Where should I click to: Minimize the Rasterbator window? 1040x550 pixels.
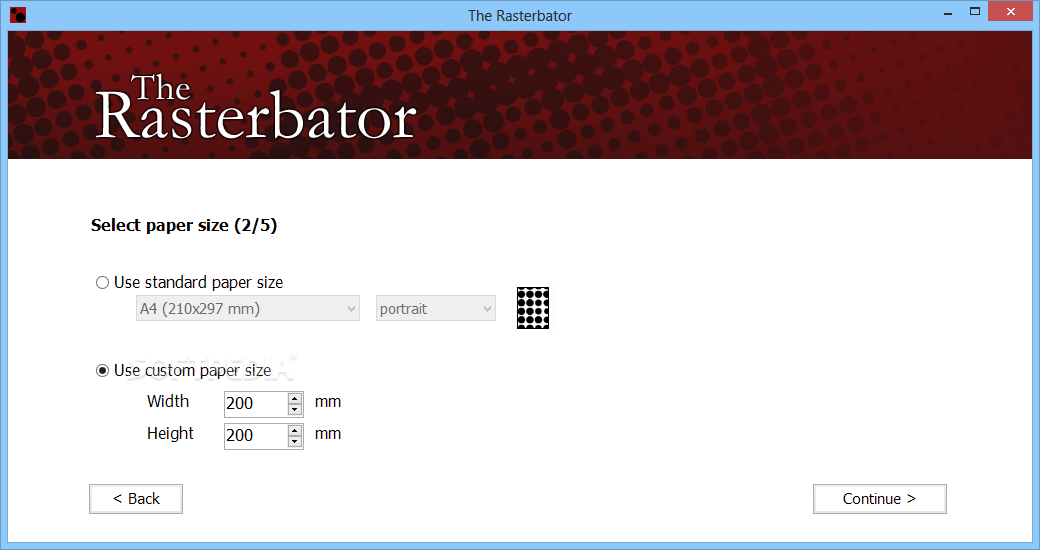point(948,13)
